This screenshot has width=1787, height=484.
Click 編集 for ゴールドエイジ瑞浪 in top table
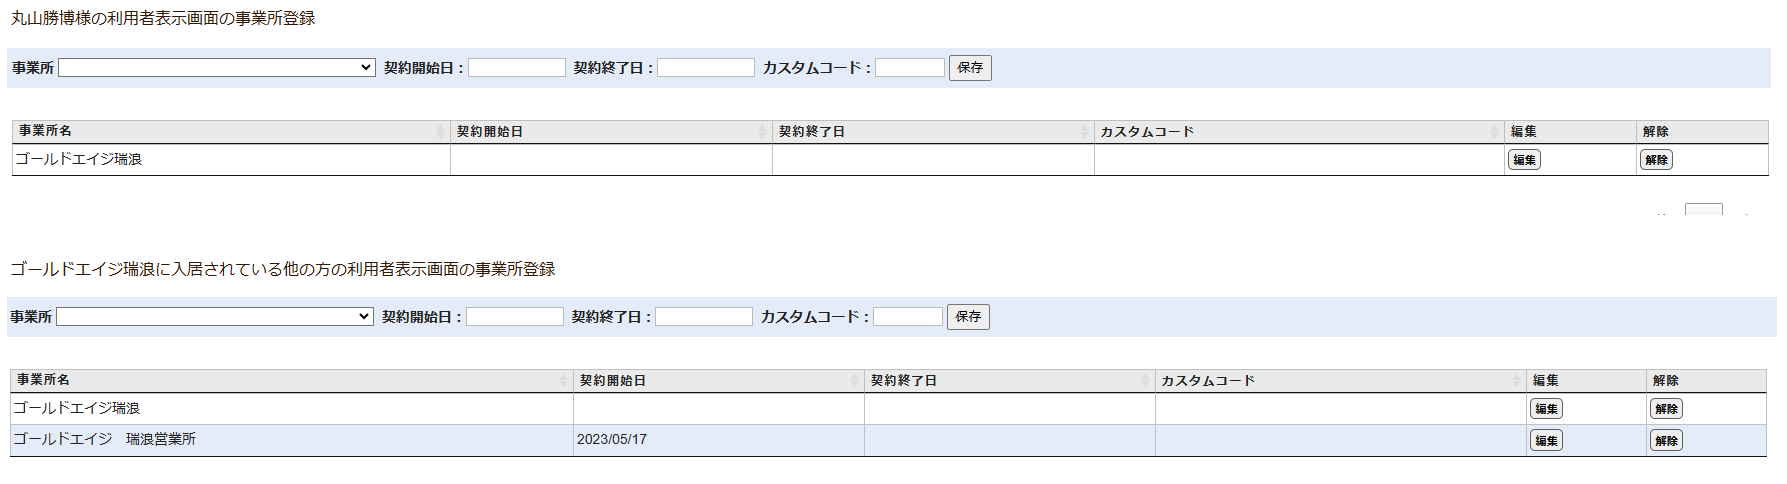(x=1524, y=160)
